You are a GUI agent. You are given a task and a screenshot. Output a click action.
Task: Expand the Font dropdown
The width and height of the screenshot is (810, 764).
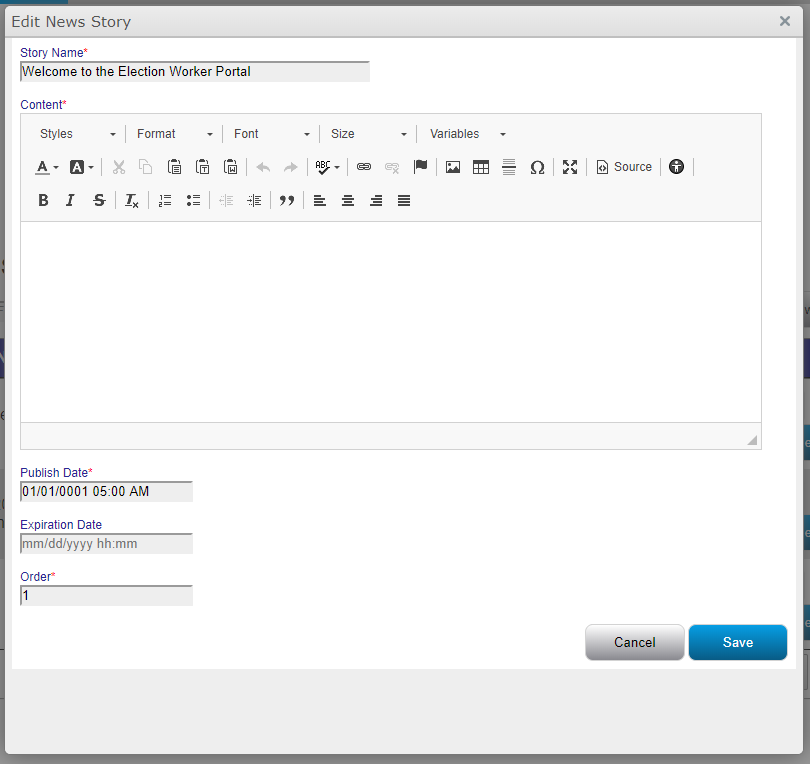click(x=271, y=134)
